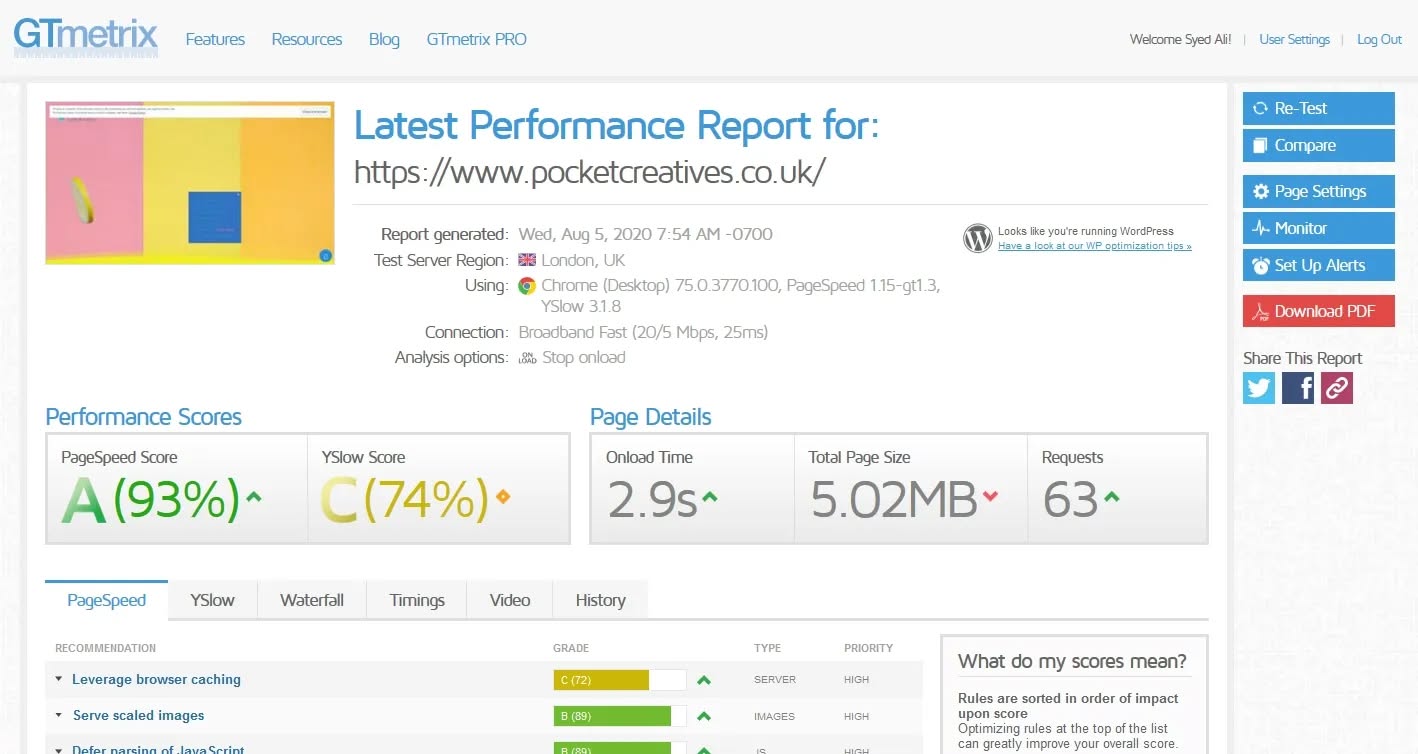This screenshot has width=1418, height=754.
Task: Click Leverage browser caching grade bar
Action: tap(620, 680)
